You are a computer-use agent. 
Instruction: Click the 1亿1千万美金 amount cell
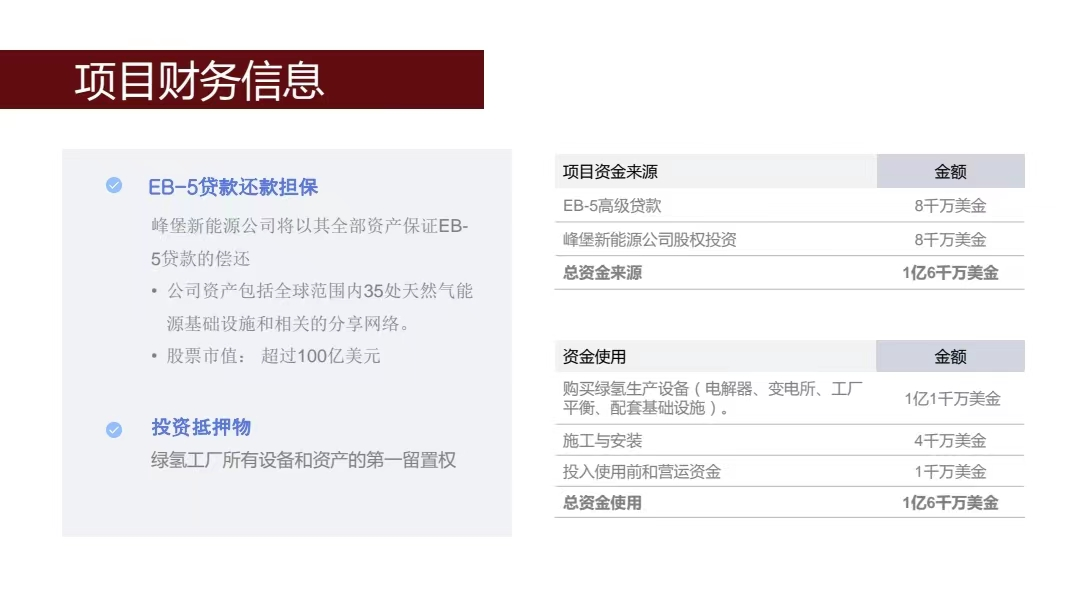pyautogui.click(x=952, y=399)
